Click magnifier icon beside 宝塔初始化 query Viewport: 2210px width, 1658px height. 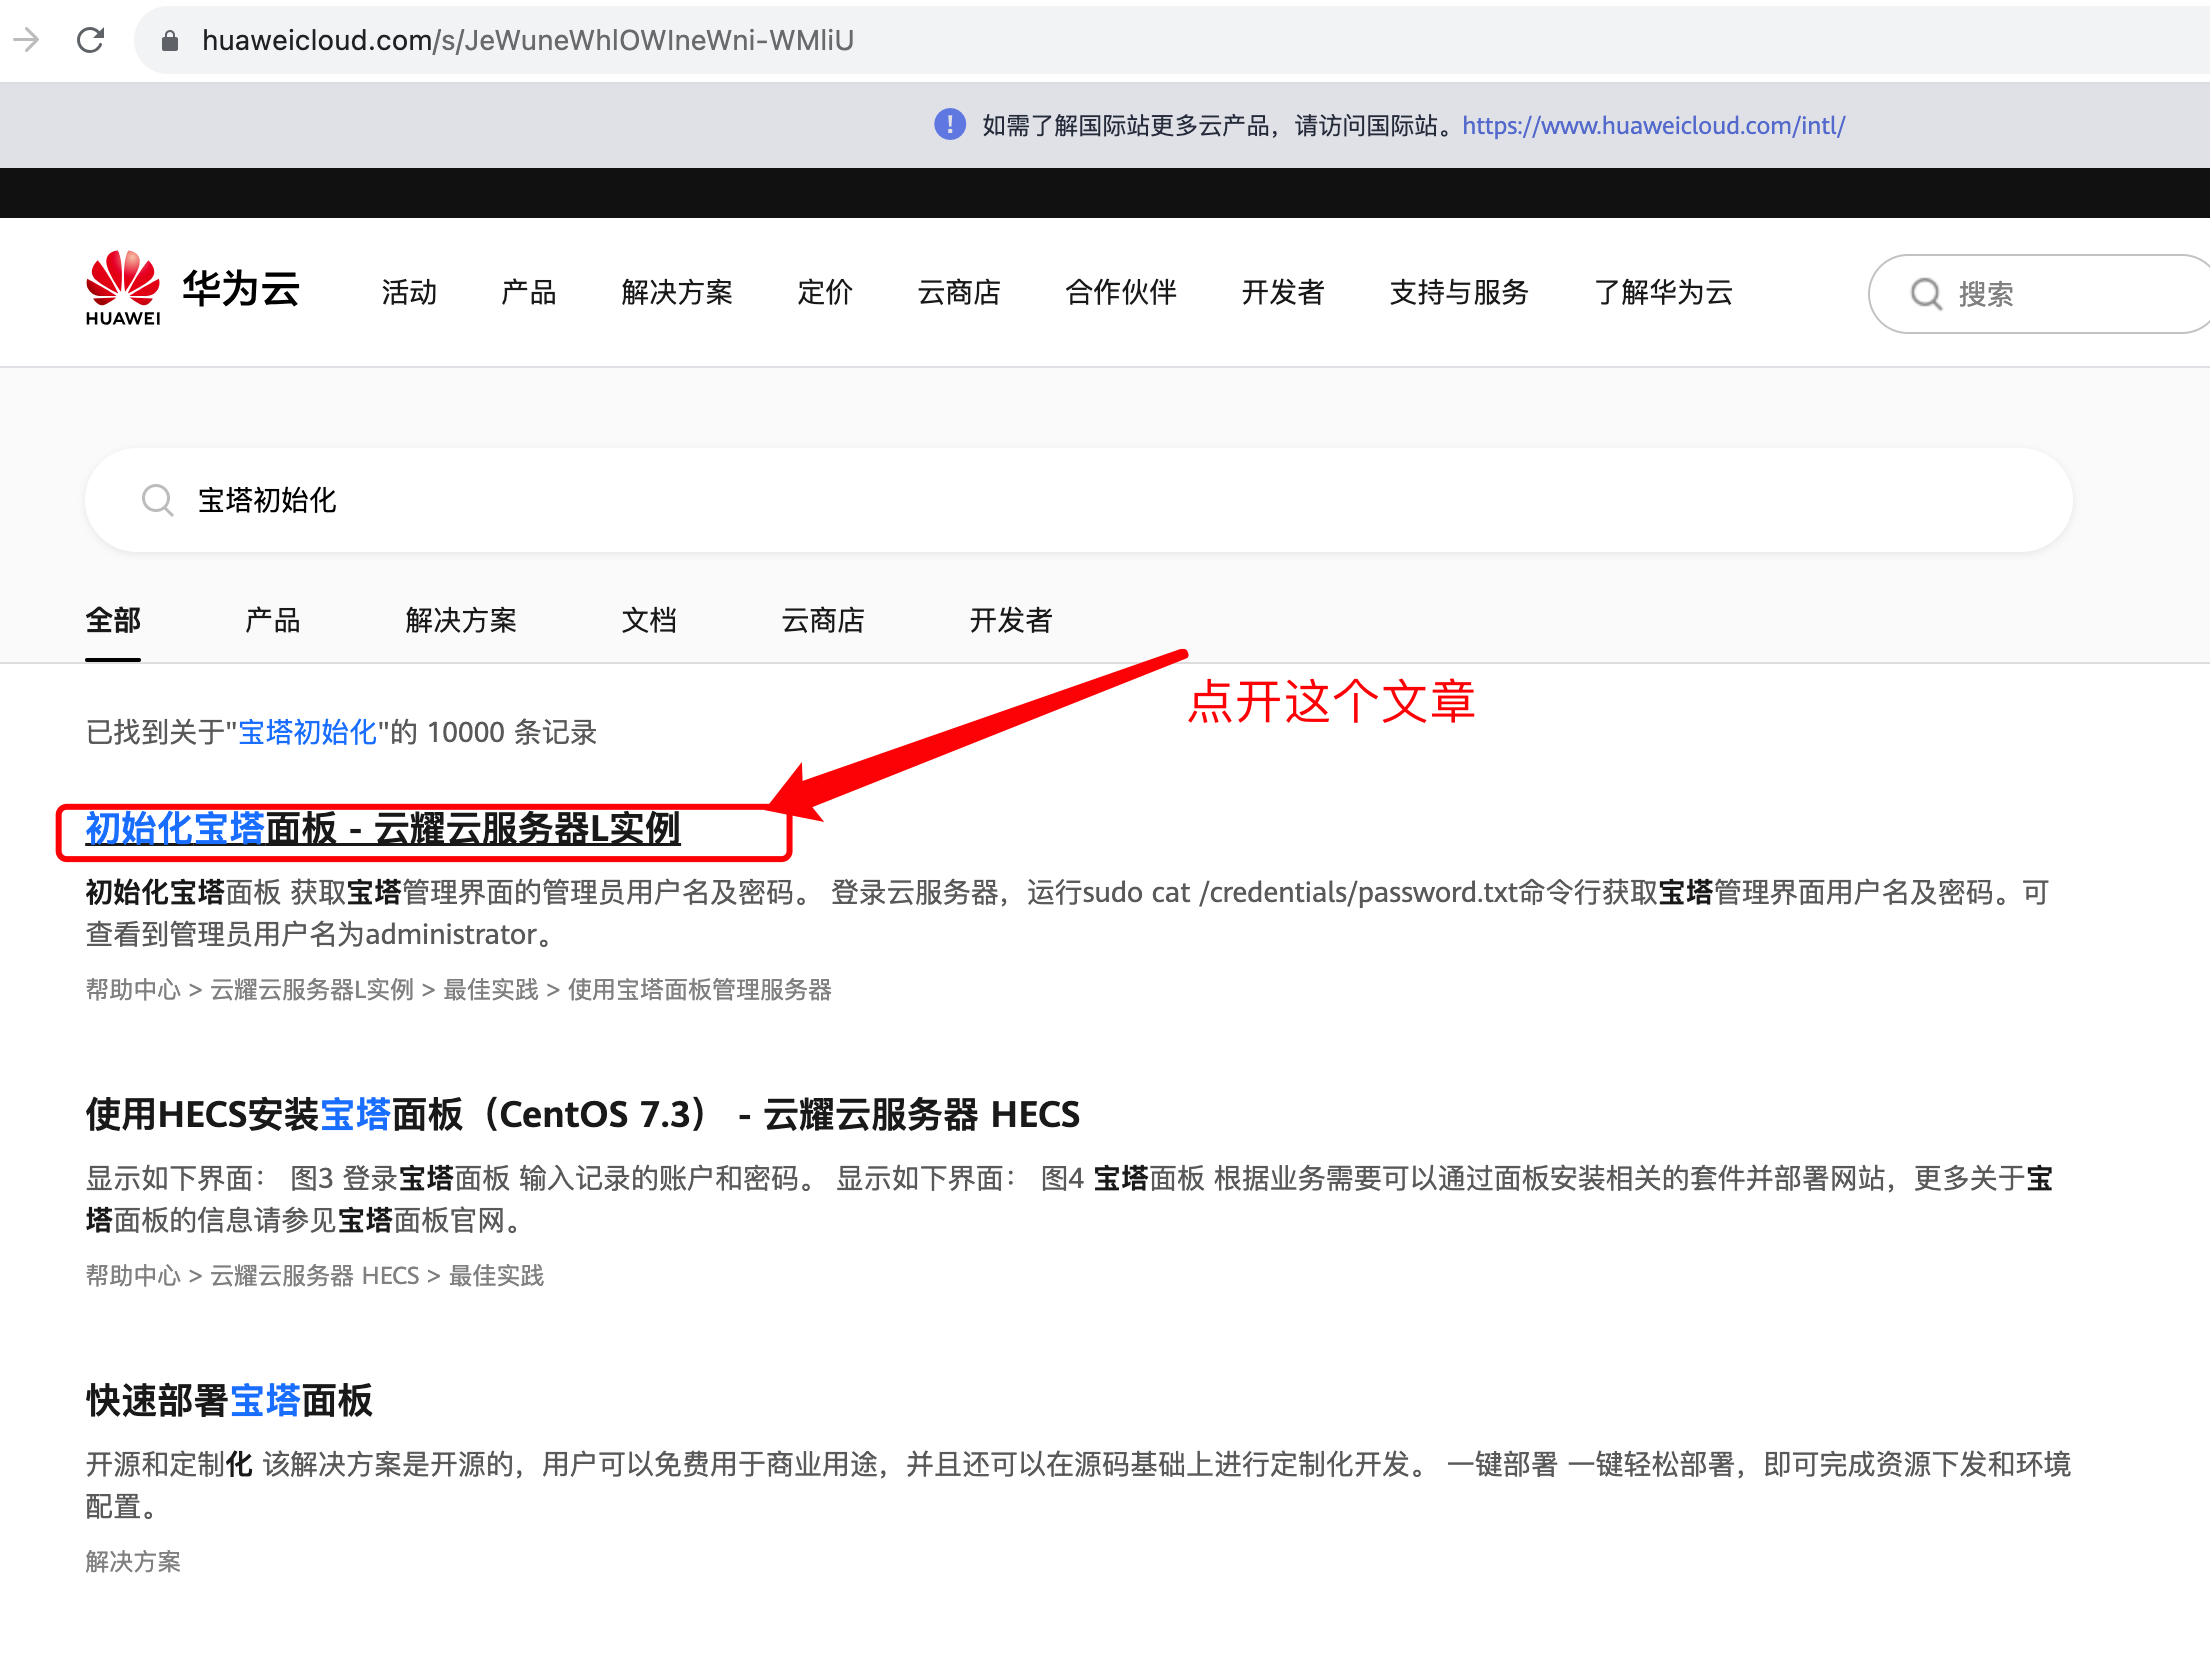[x=158, y=500]
